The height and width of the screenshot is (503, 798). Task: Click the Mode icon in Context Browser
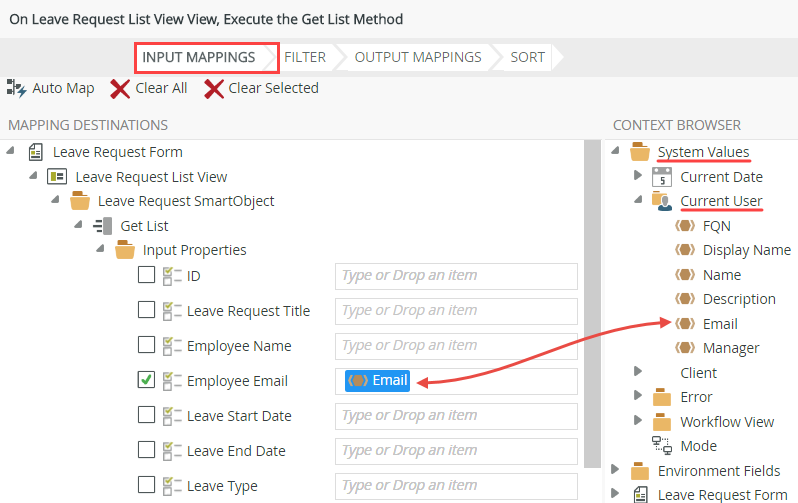click(662, 445)
